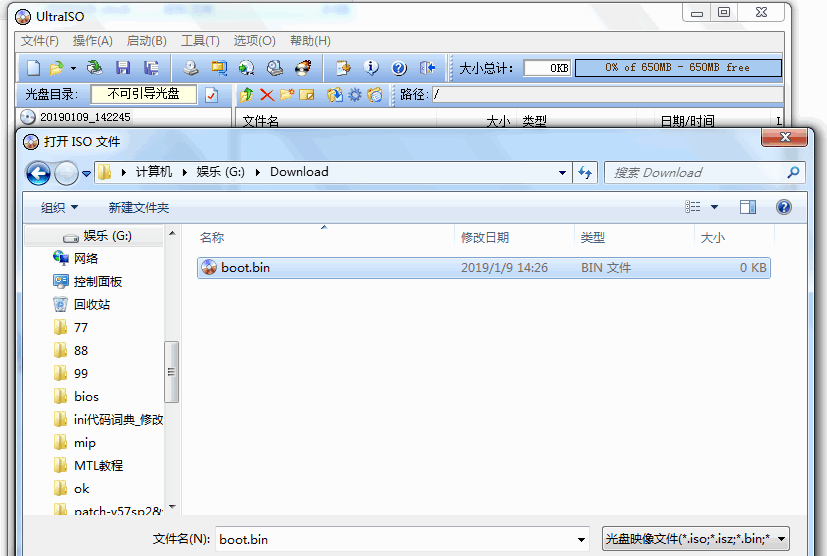Toggle boot info checkmark icon beside 不可引导光盘
The width and height of the screenshot is (827, 556).
tap(211, 95)
